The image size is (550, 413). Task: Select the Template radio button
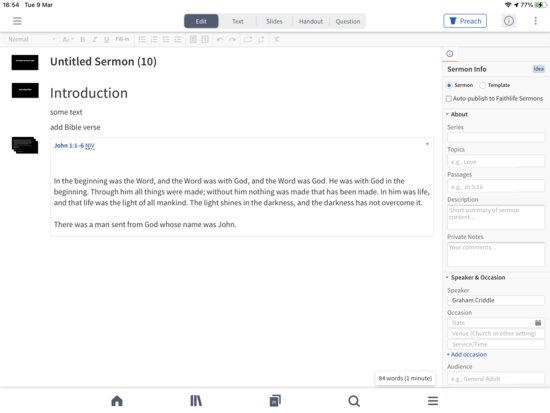point(483,85)
